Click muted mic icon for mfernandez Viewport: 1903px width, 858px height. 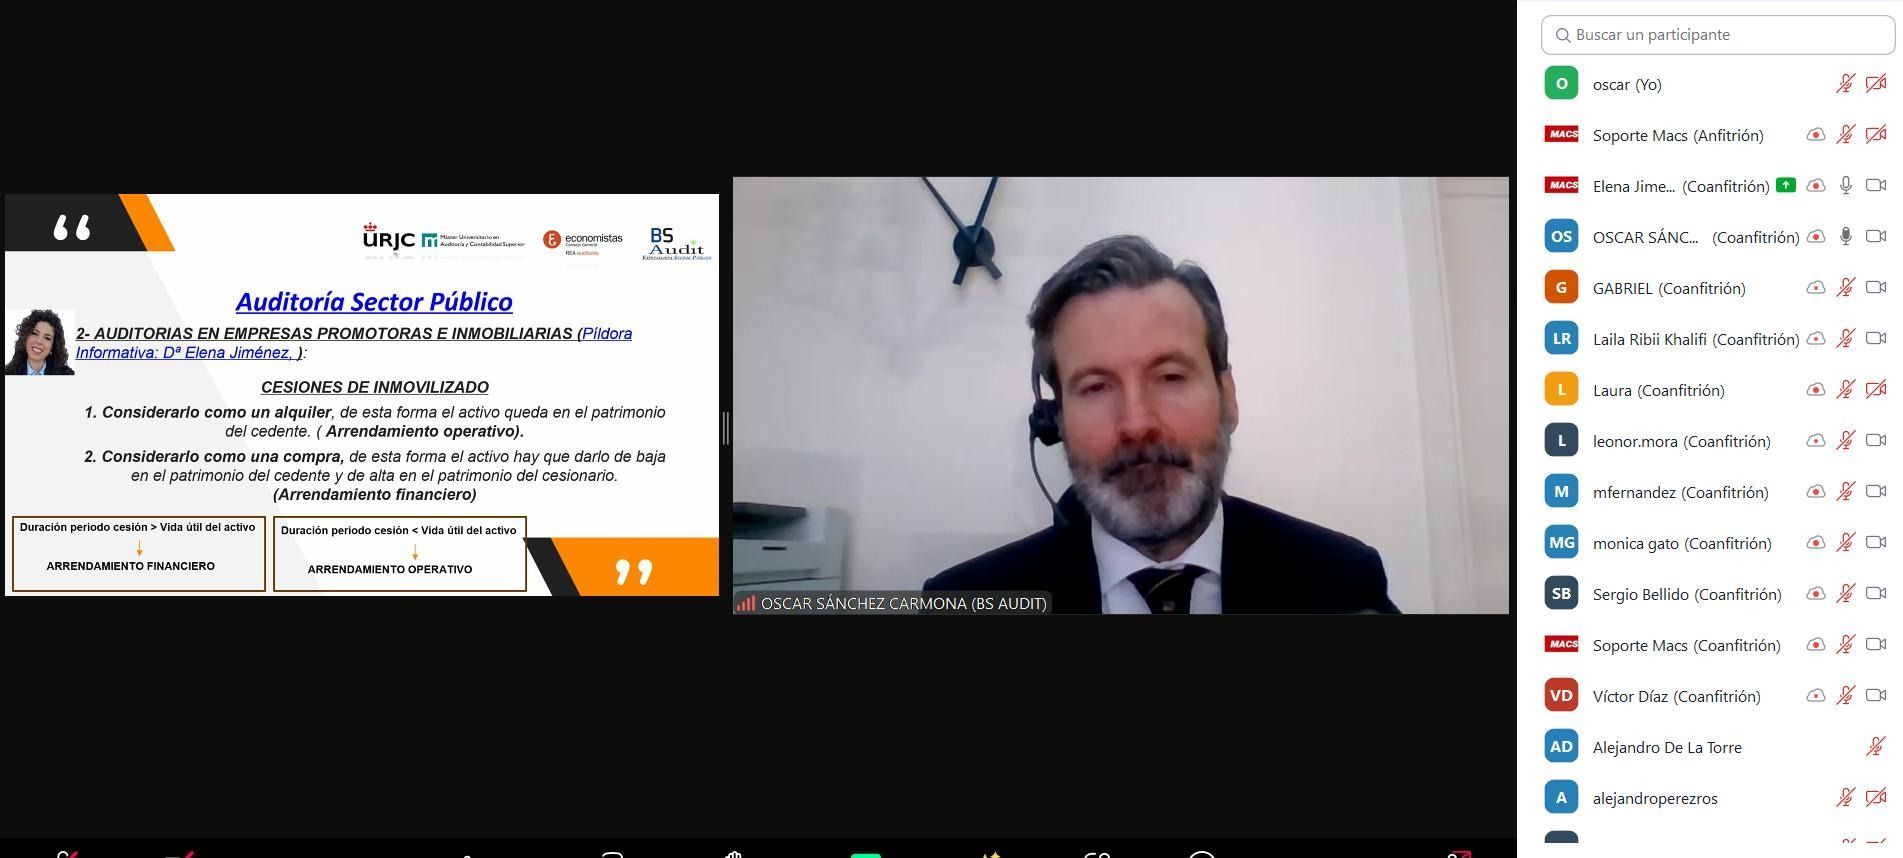click(x=1846, y=492)
